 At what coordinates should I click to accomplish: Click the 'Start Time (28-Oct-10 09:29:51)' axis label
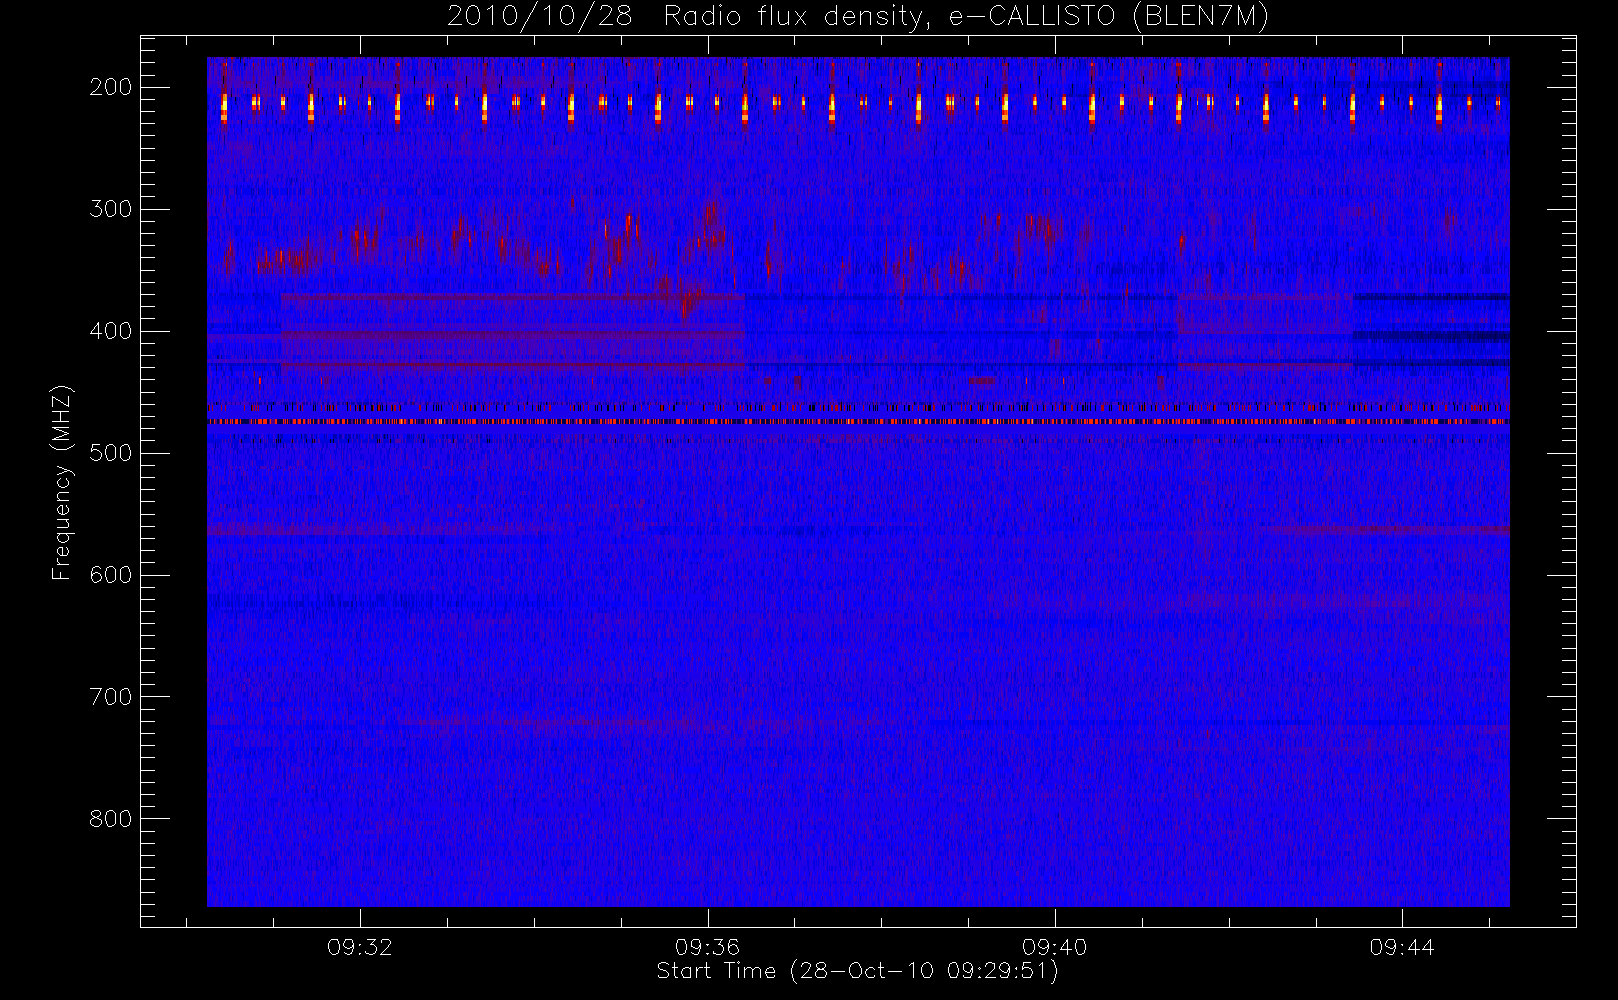(x=857, y=971)
